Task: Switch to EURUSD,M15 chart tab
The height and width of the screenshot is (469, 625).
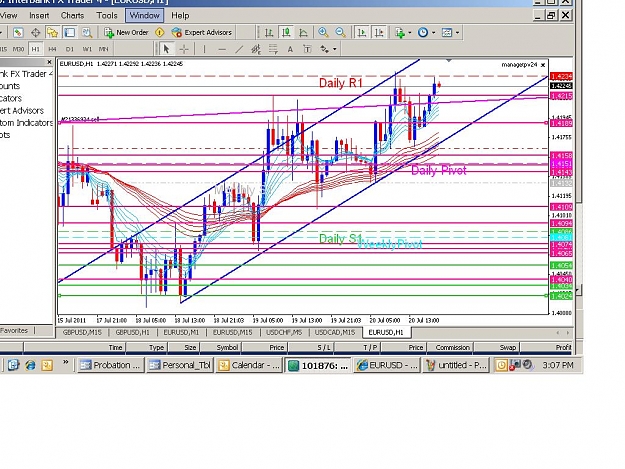Action: [x=232, y=332]
